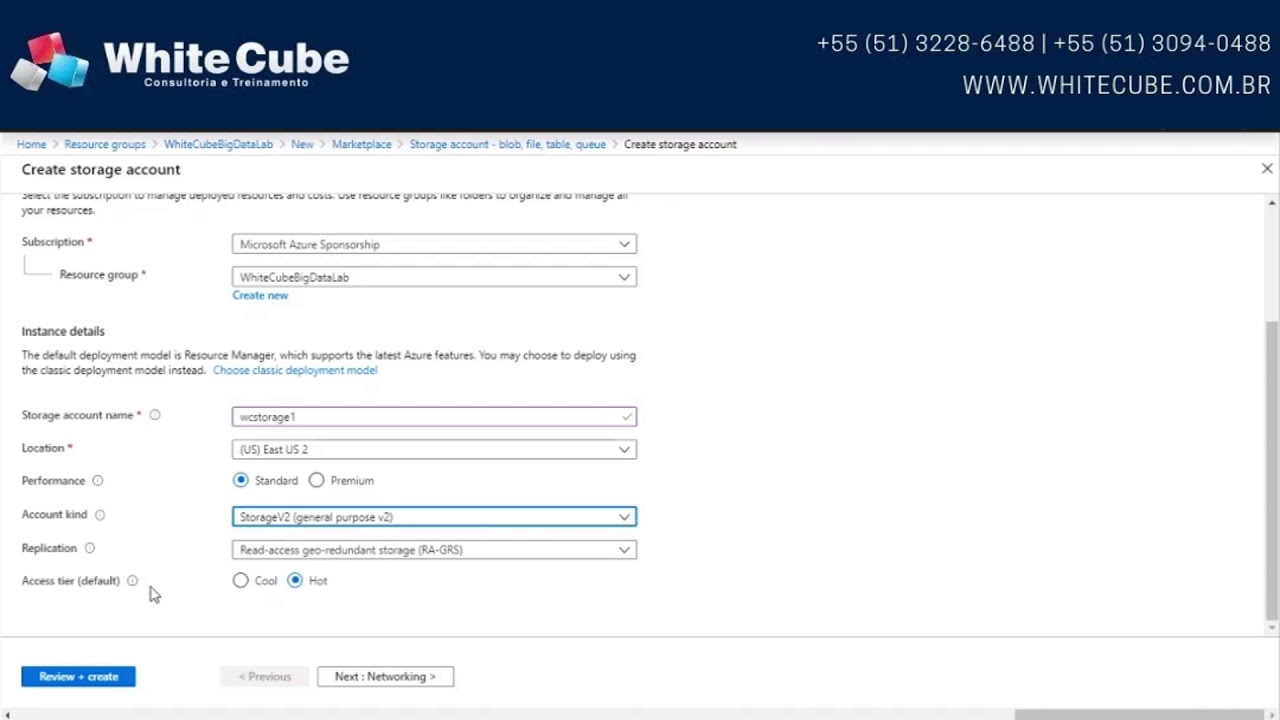Image resolution: width=1280 pixels, height=720 pixels.
Task: Open the WhiteCubeBigDataLab breadcrumb
Action: (x=218, y=144)
